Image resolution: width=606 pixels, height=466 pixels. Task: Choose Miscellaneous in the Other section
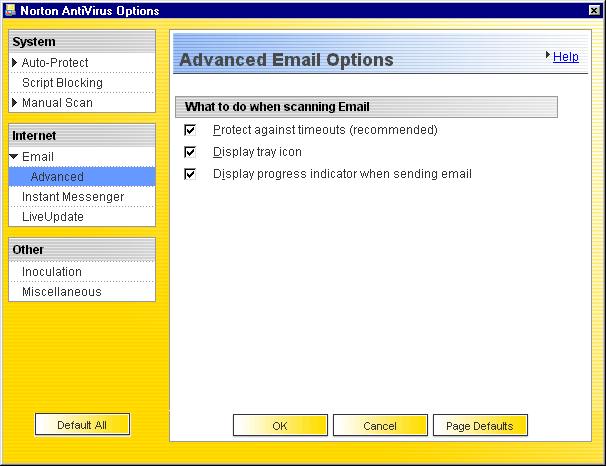62,292
